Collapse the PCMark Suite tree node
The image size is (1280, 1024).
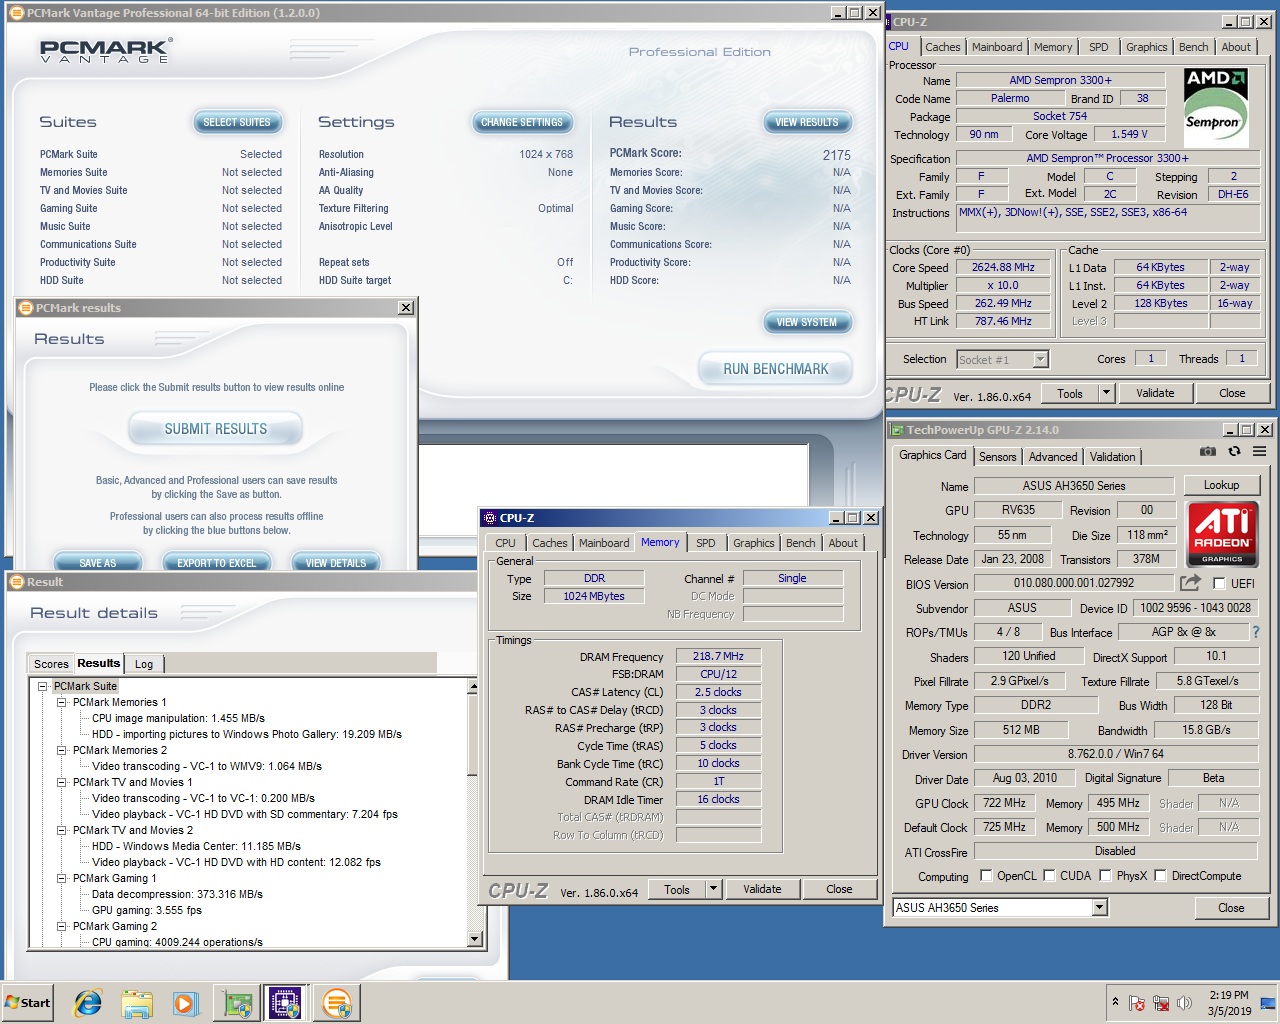[43, 686]
